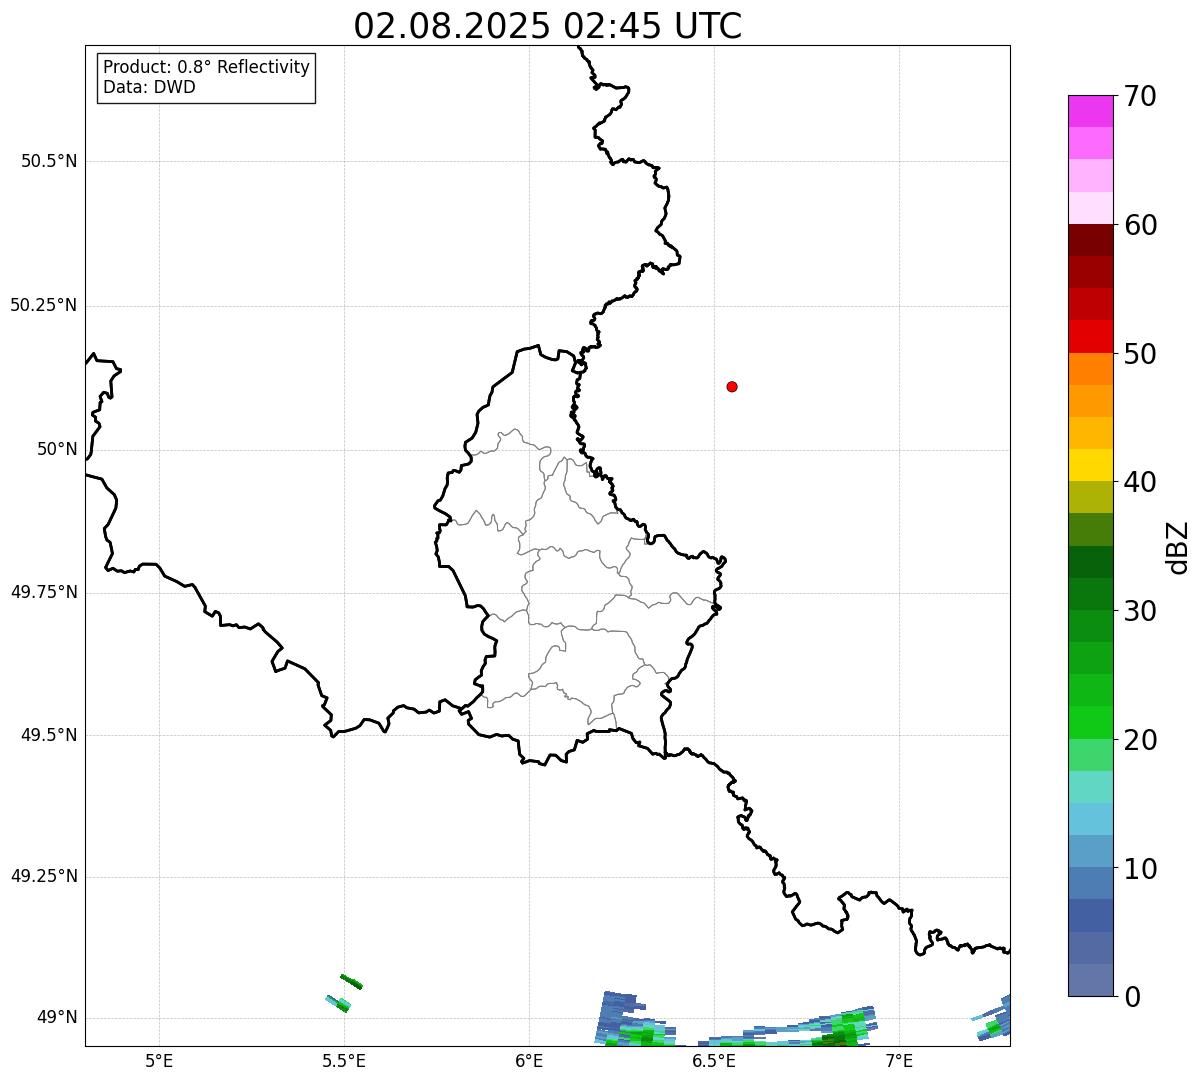The height and width of the screenshot is (1081, 1202).
Task: Click the 02.08.2025 02:45 UTC title
Action: (548, 26)
